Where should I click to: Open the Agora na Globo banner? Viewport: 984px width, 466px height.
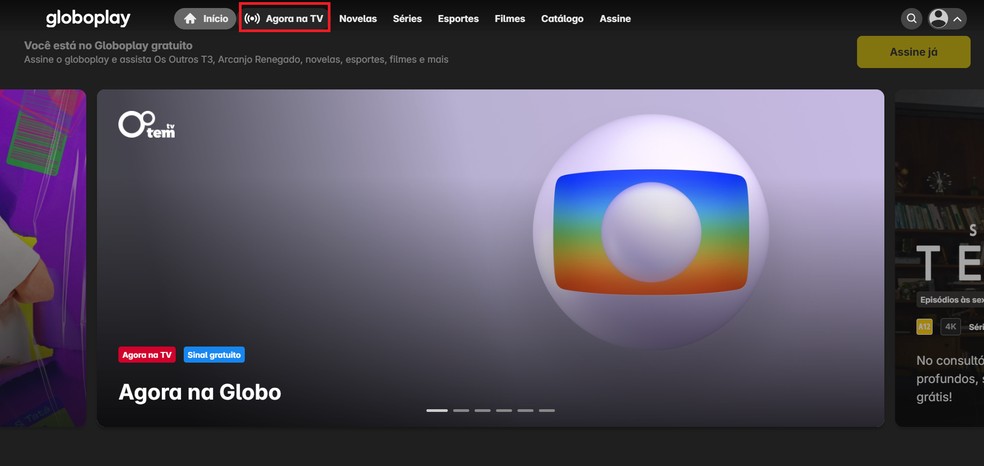(490, 258)
